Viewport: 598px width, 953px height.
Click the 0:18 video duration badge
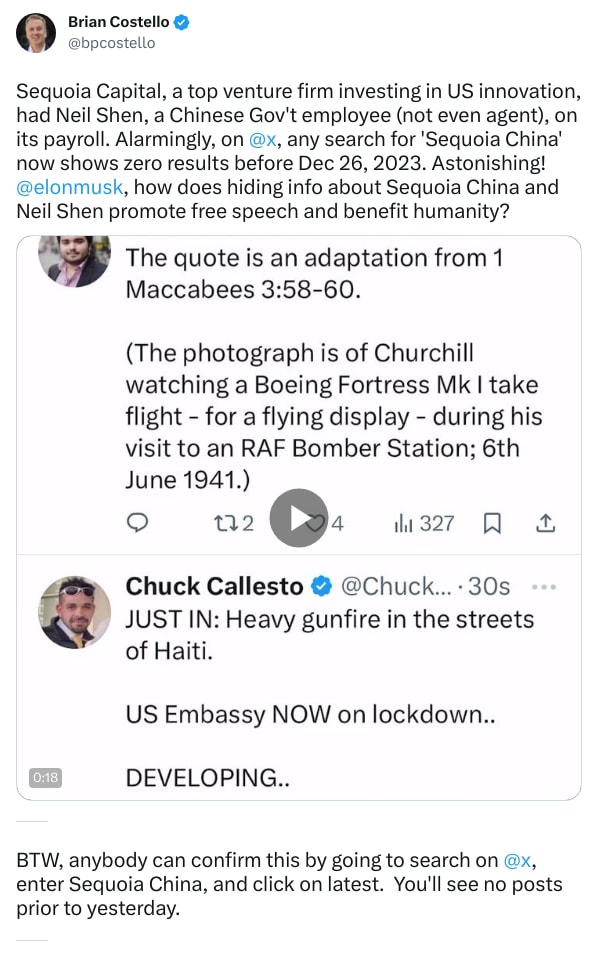(x=48, y=777)
